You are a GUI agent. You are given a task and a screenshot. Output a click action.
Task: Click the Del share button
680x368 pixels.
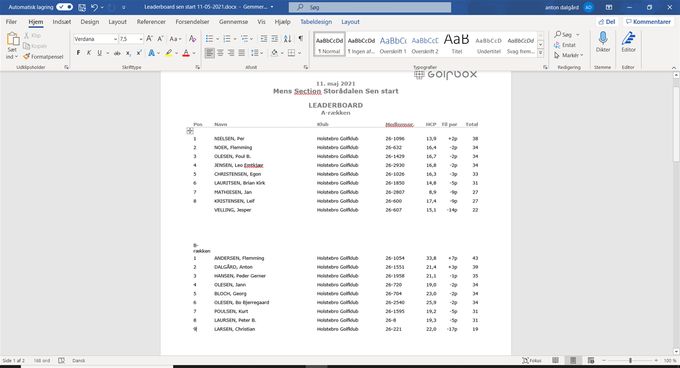click(607, 22)
